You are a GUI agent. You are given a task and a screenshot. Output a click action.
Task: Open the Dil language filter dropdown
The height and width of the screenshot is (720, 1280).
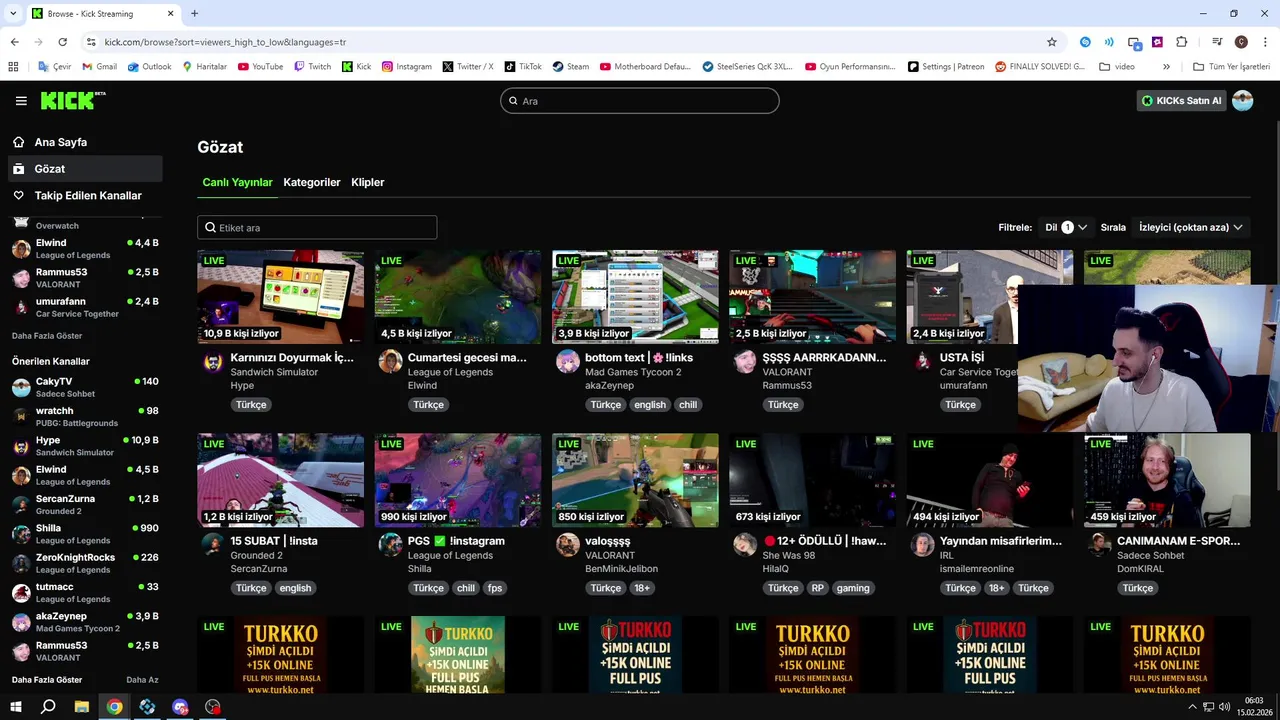1066,228
